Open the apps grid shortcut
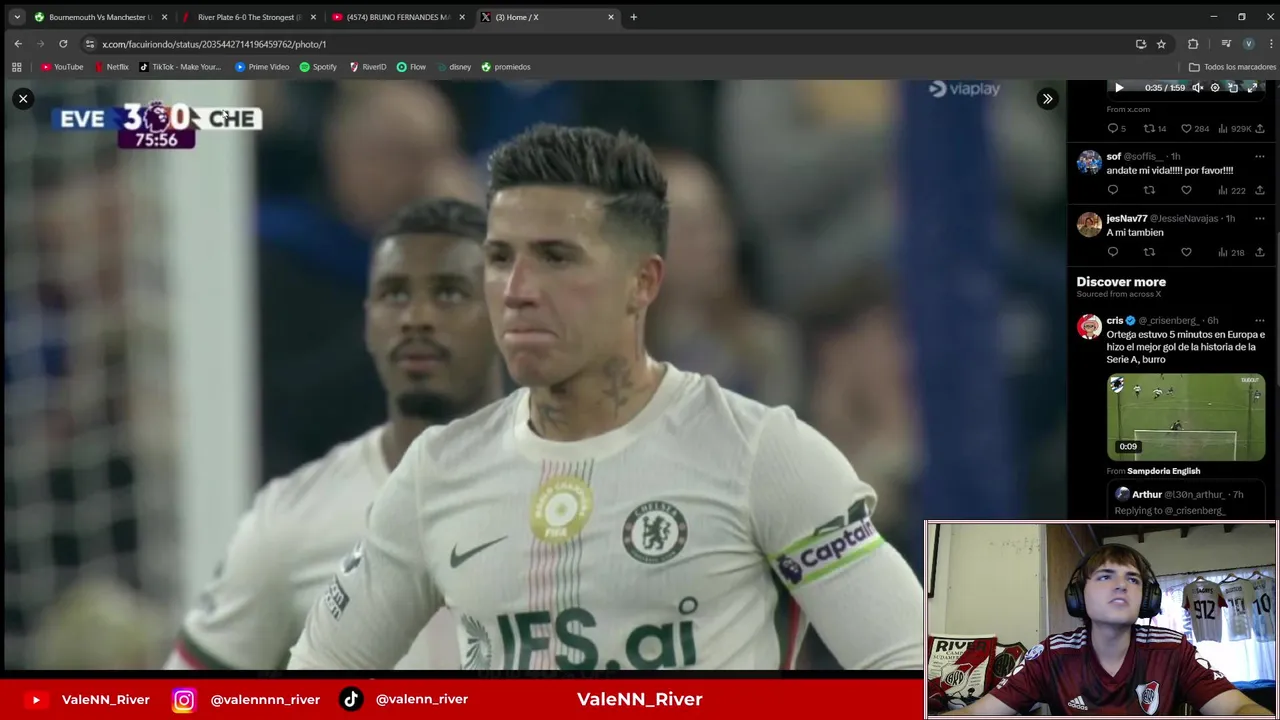Viewport: 1280px width, 720px height. pos(16,67)
